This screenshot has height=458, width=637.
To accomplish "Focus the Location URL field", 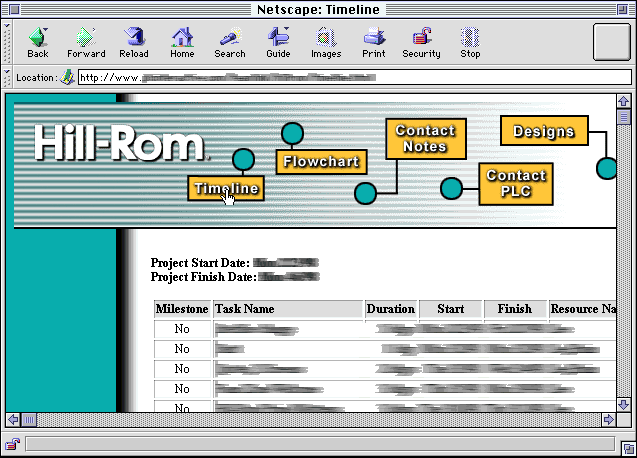I will 355,77.
